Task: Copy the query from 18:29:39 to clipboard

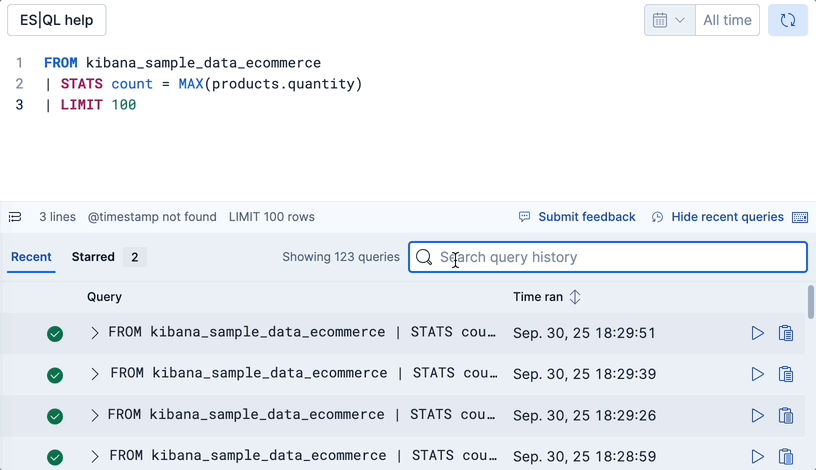Action: [786, 374]
